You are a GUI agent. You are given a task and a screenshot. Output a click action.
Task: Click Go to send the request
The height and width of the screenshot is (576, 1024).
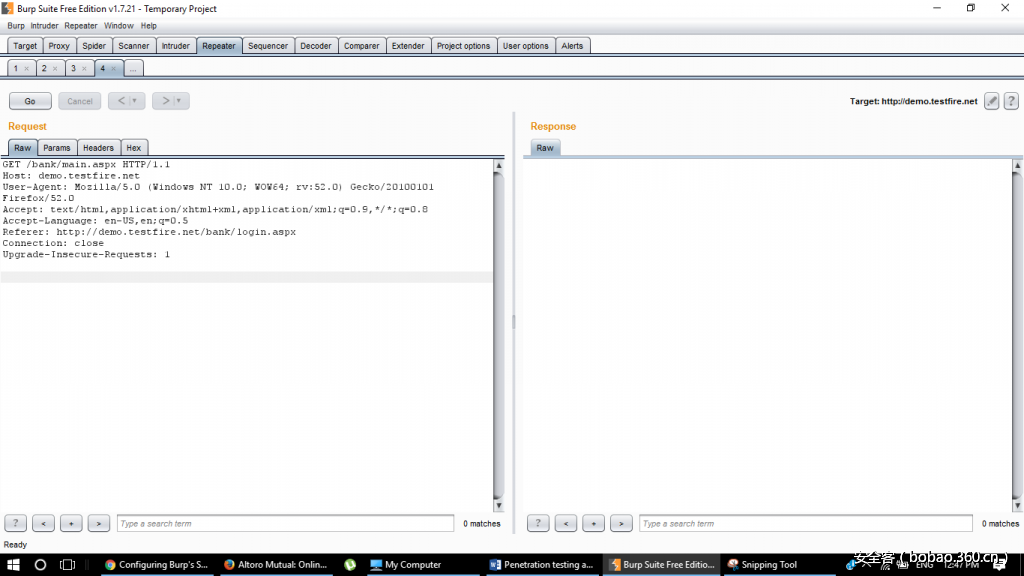tap(30, 100)
